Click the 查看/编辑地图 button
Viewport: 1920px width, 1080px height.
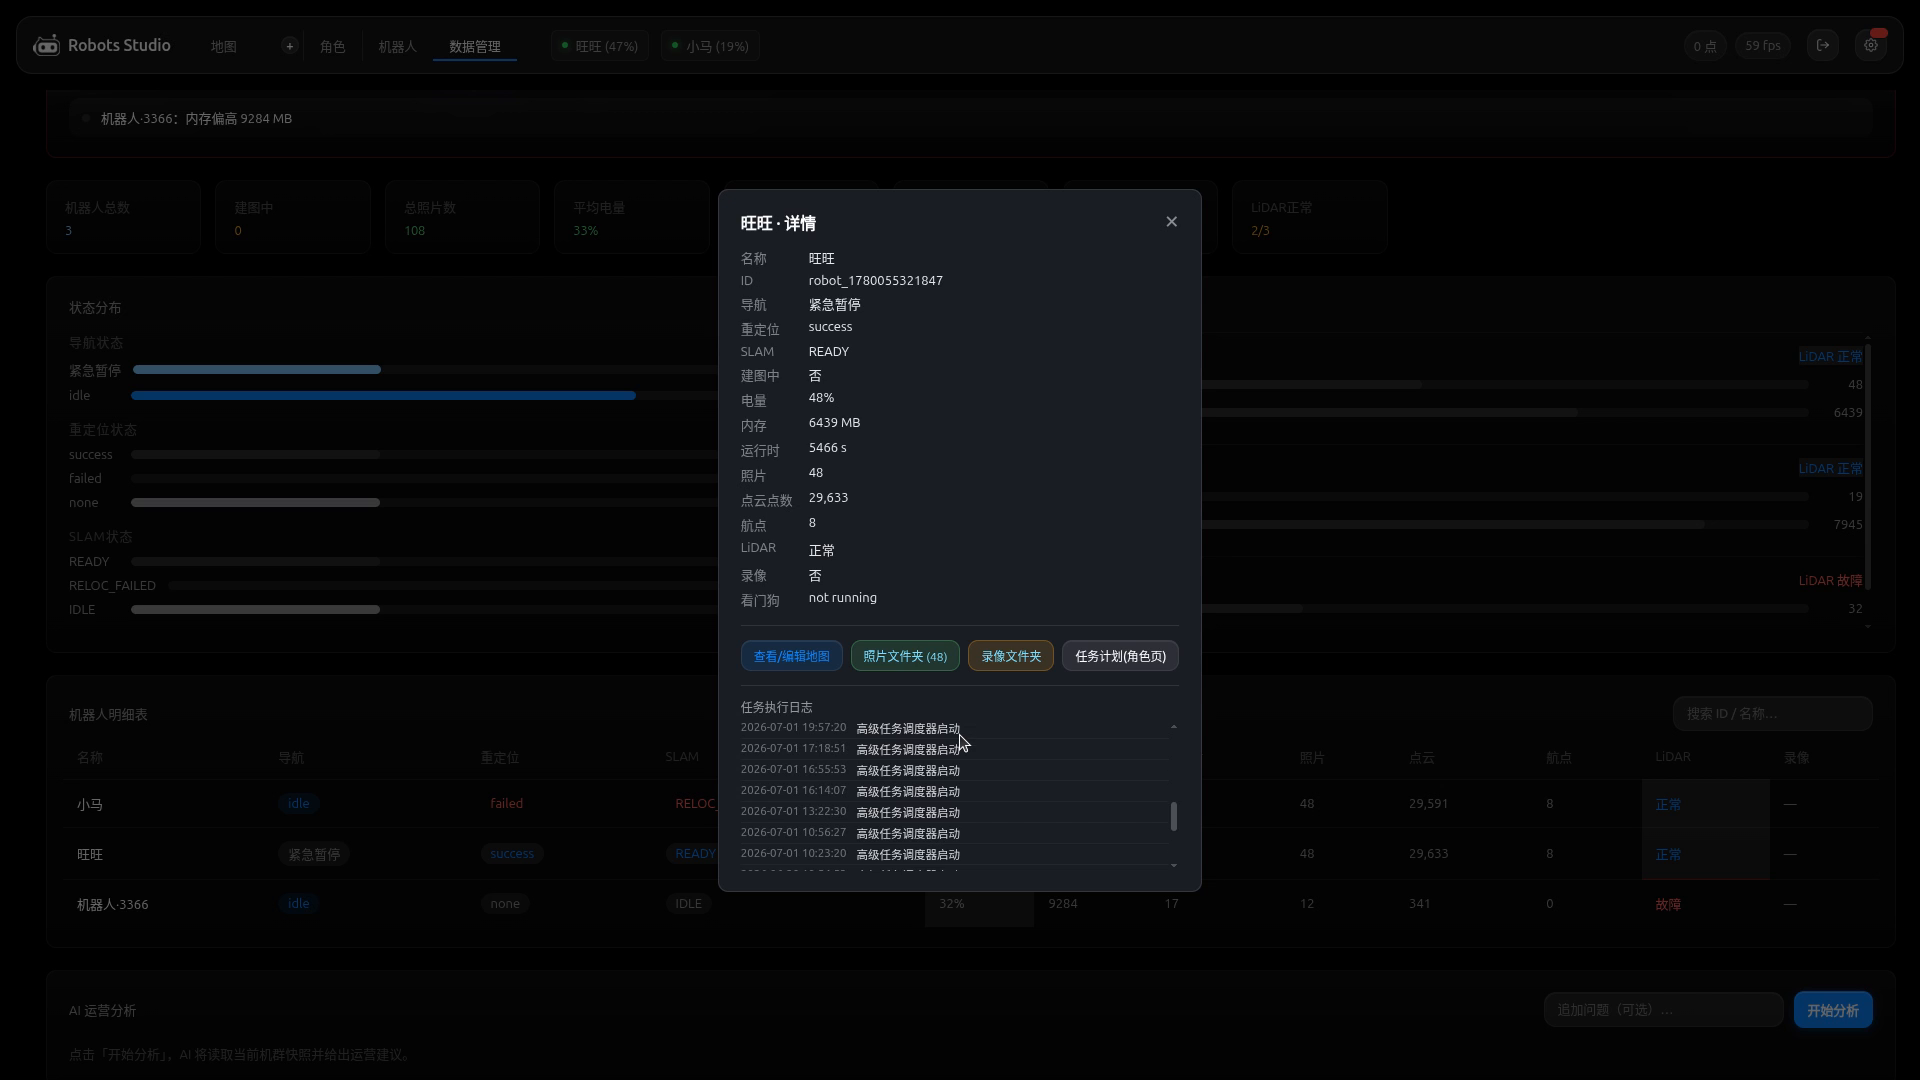pyautogui.click(x=792, y=656)
